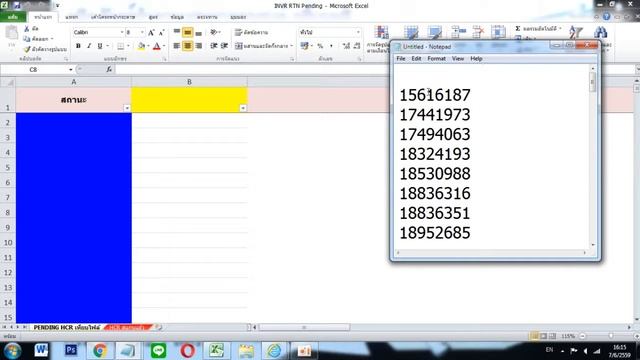The width and height of the screenshot is (640, 360).
Task: Click the Sort and Filter icon
Action: click(576, 33)
